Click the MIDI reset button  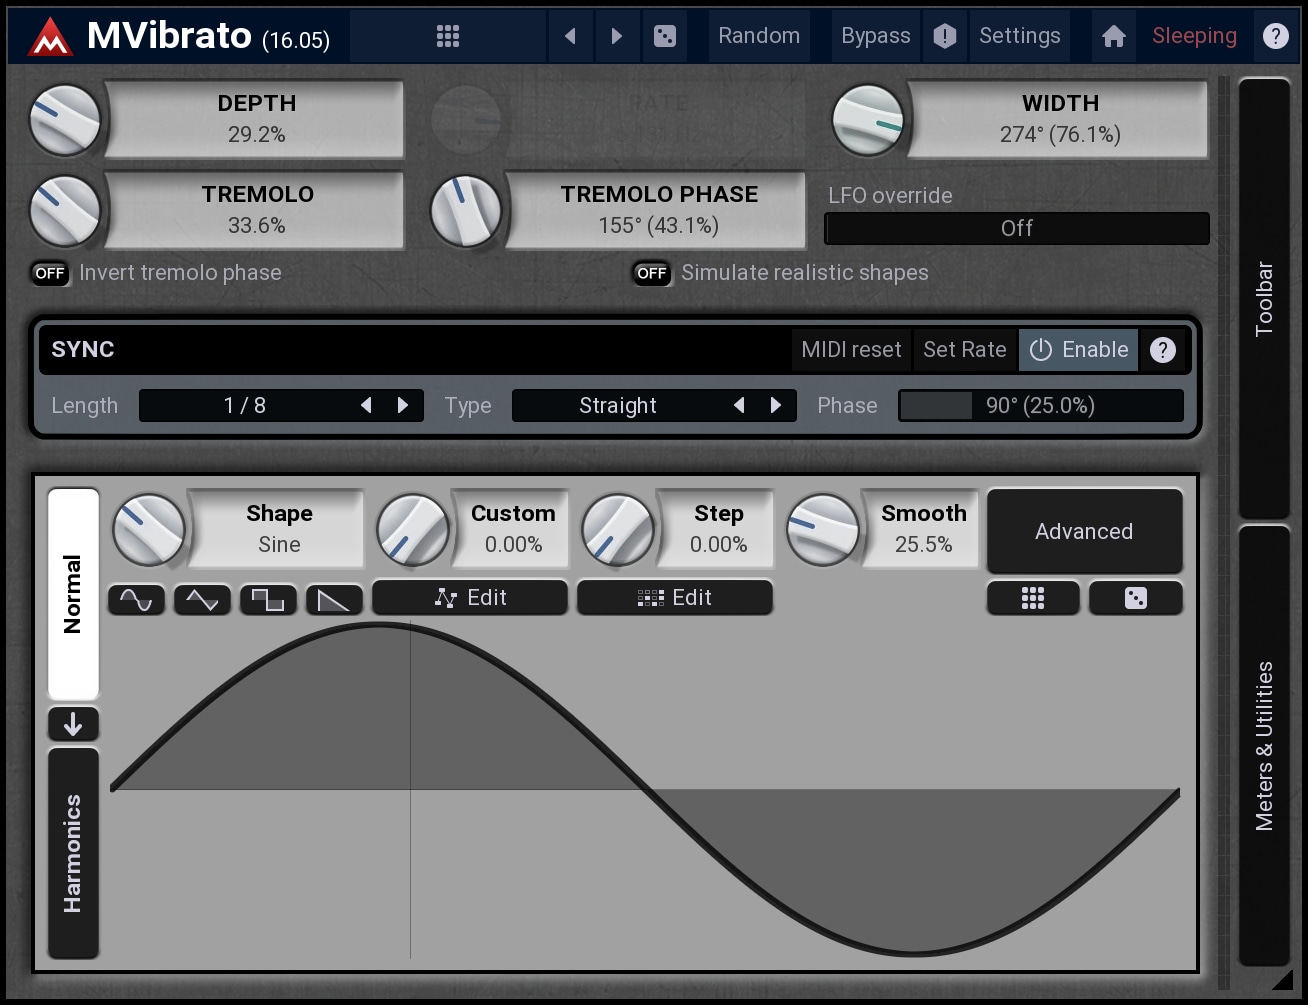851,350
